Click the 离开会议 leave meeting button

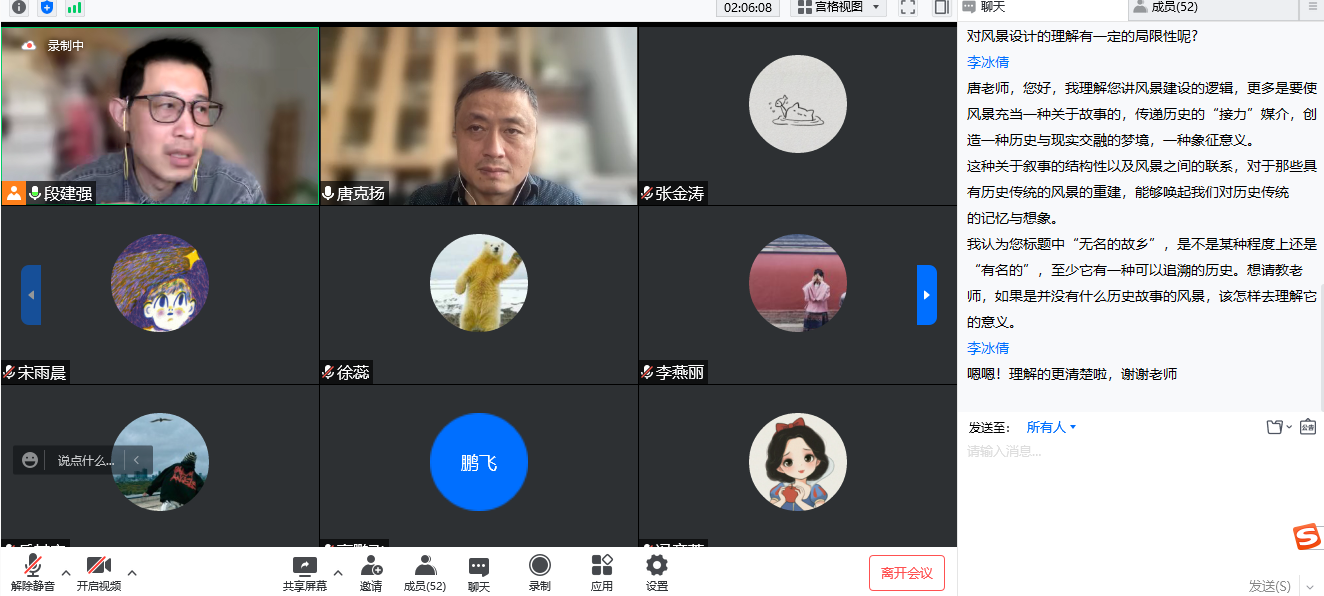click(x=906, y=573)
